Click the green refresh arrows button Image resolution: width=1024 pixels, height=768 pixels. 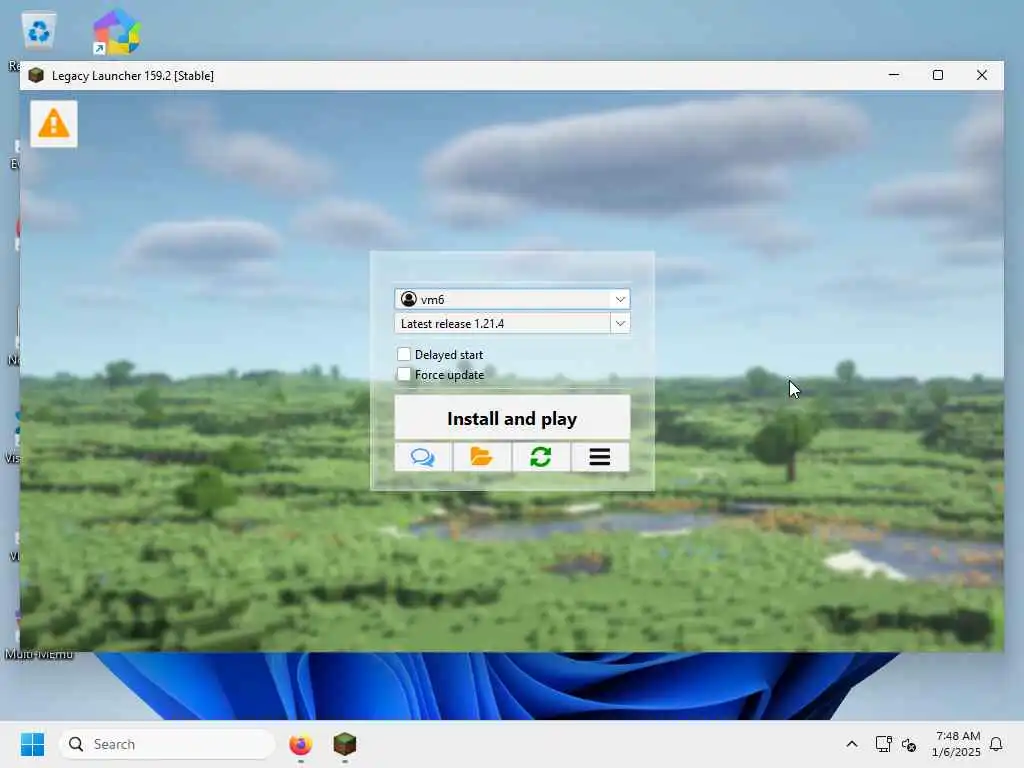click(541, 456)
